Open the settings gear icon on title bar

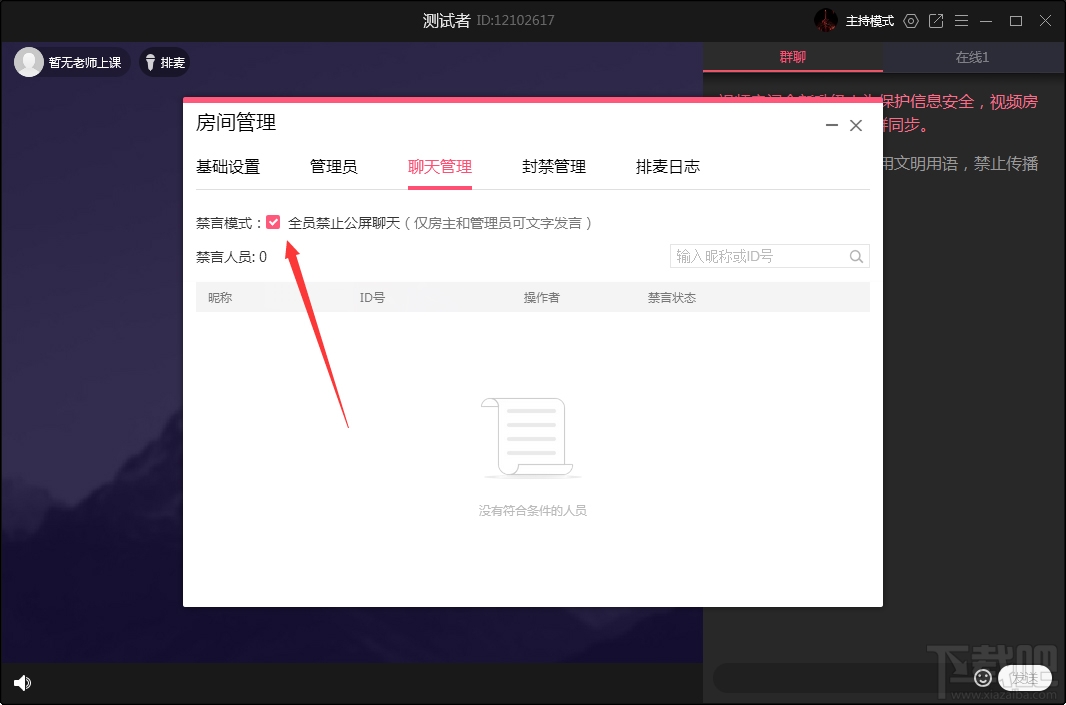(910, 20)
